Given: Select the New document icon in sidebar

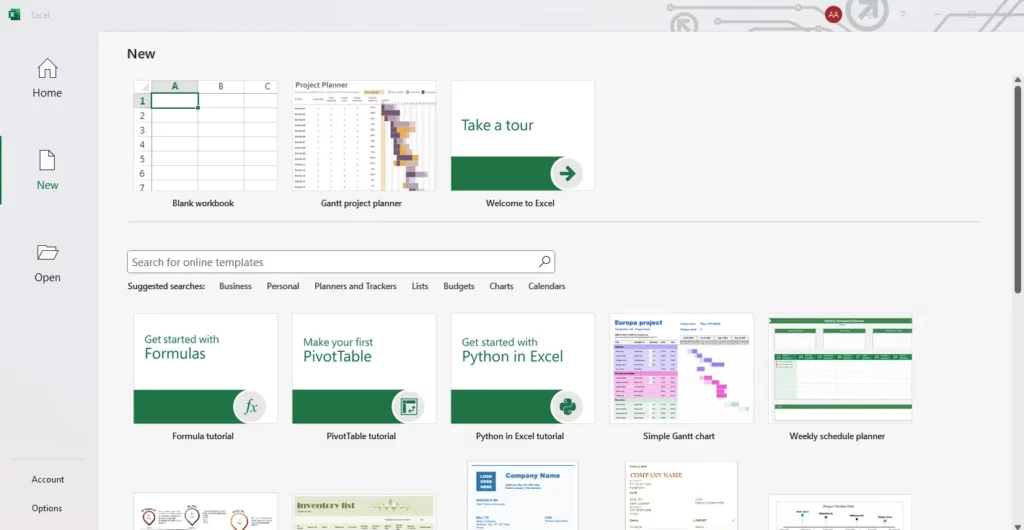Looking at the screenshot, I should [47, 160].
